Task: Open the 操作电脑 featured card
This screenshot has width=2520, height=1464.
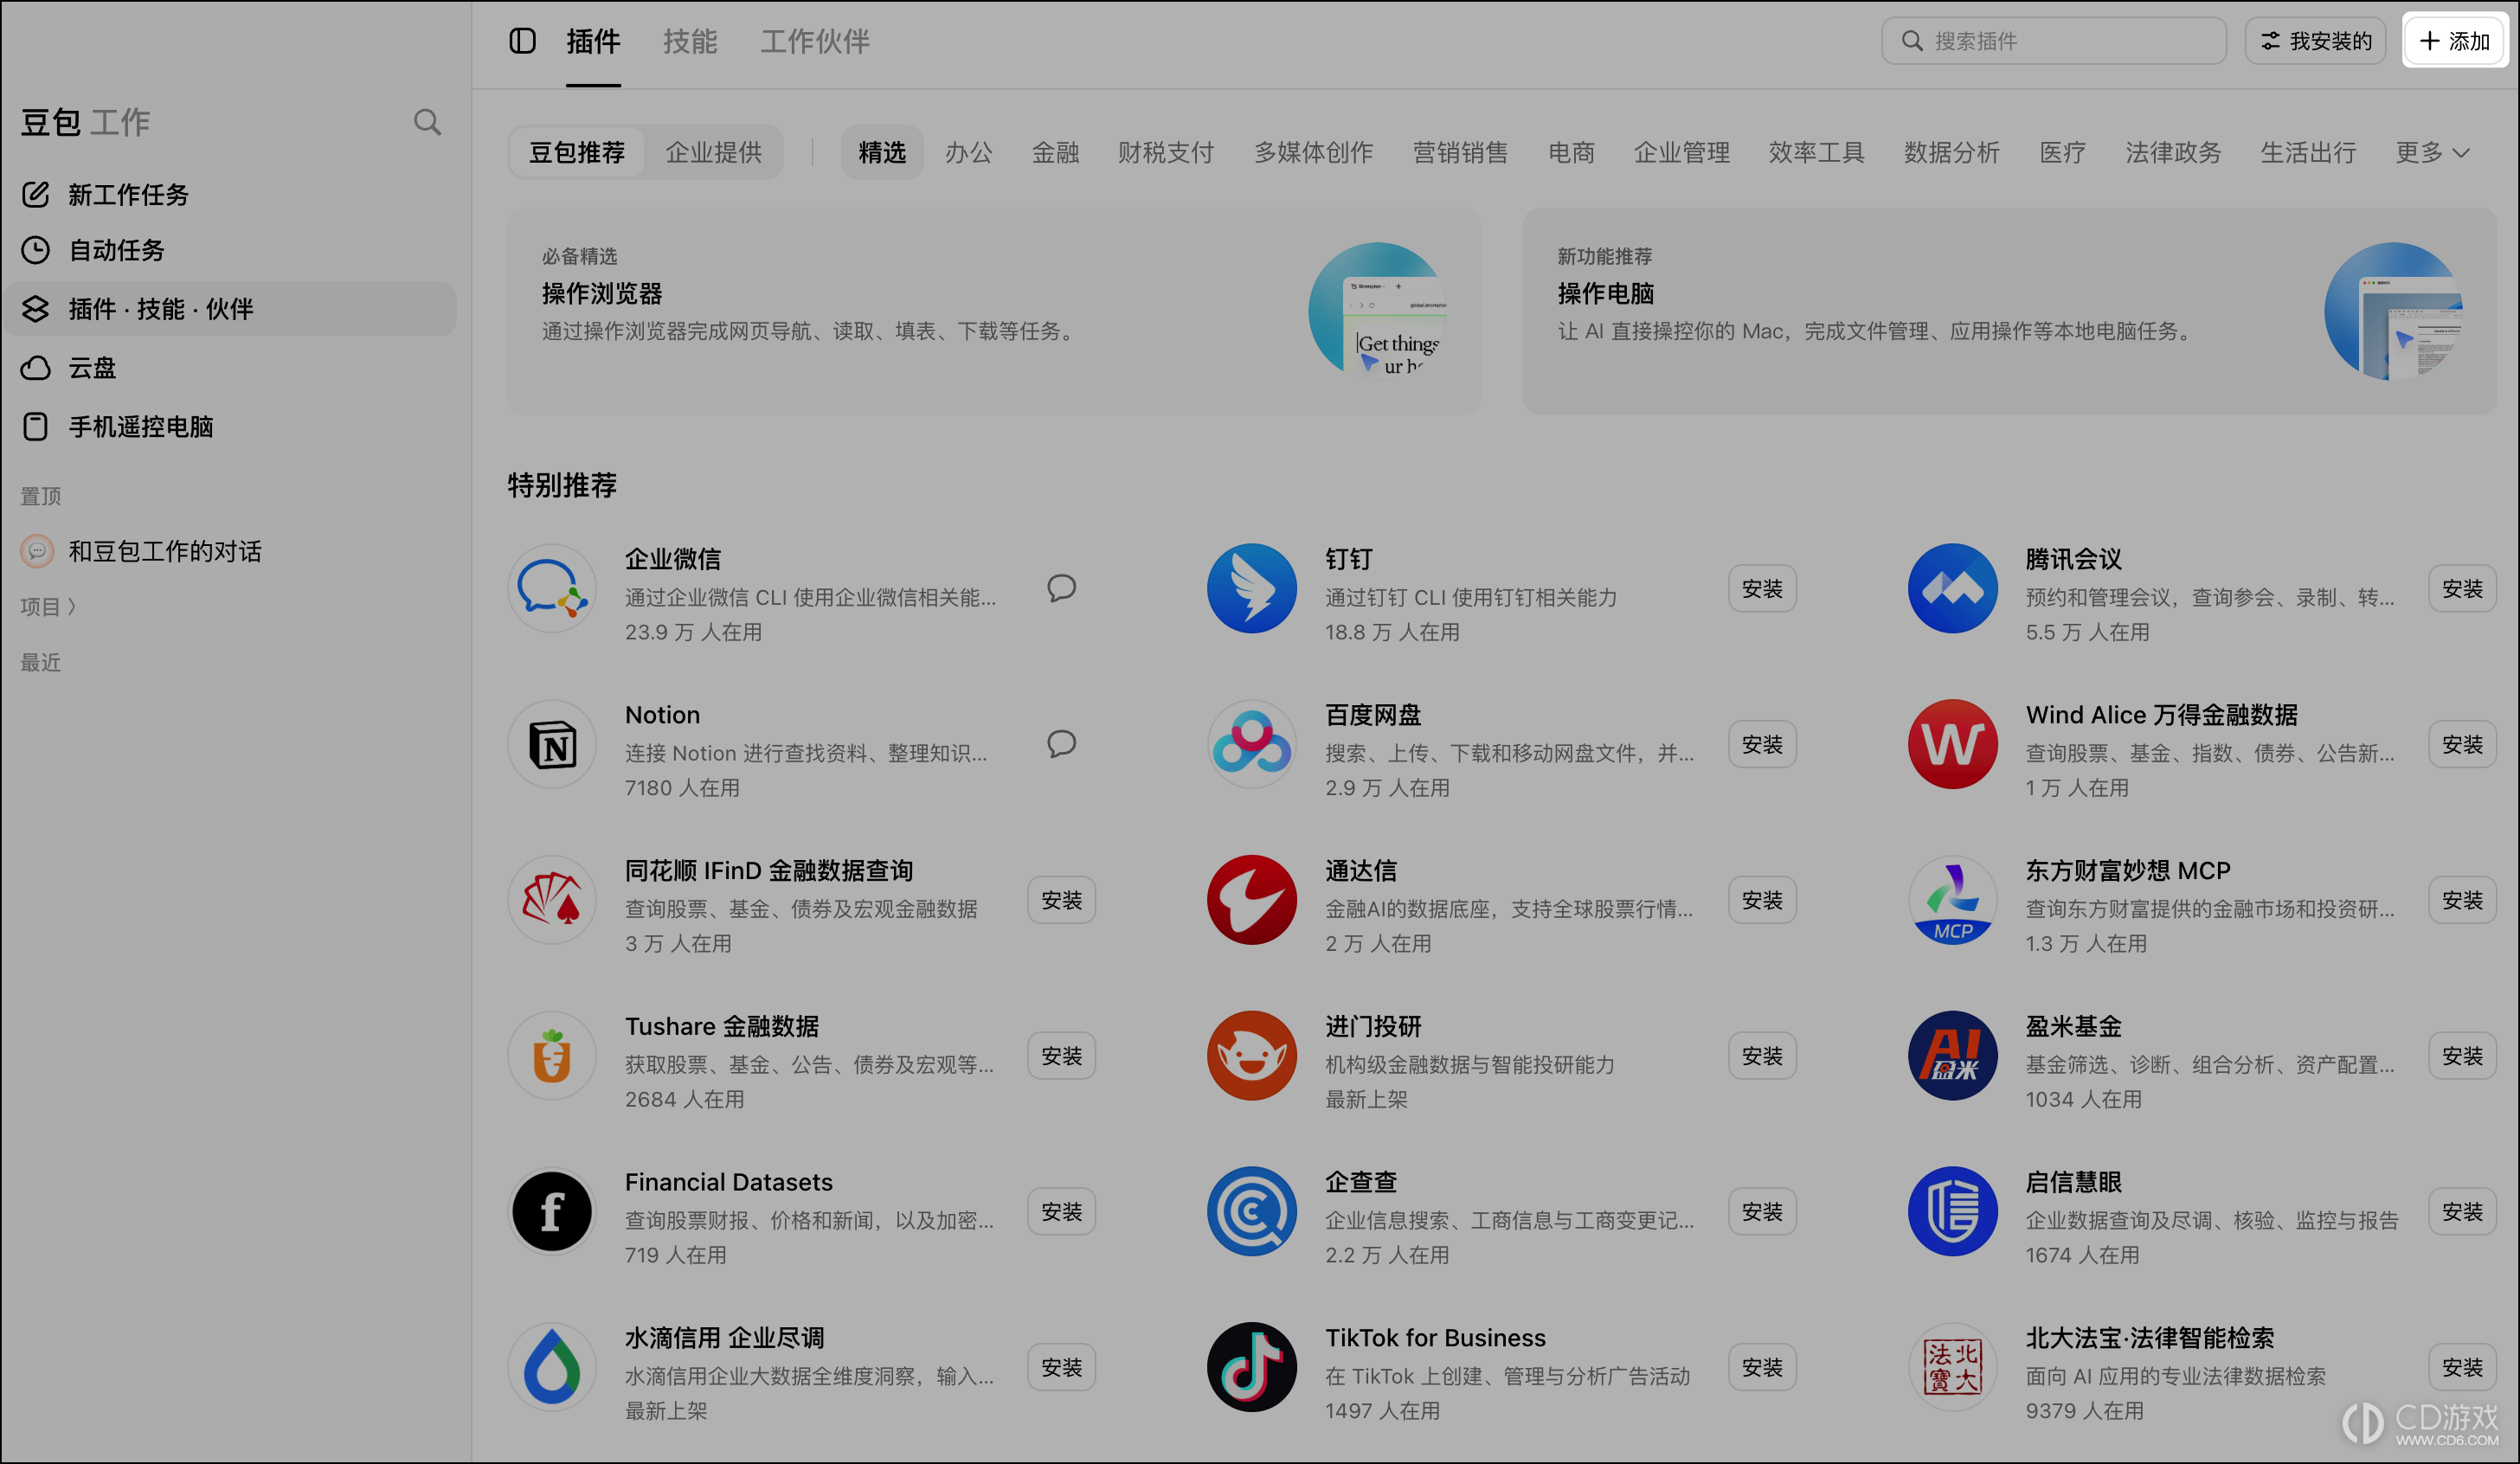Action: point(2010,311)
